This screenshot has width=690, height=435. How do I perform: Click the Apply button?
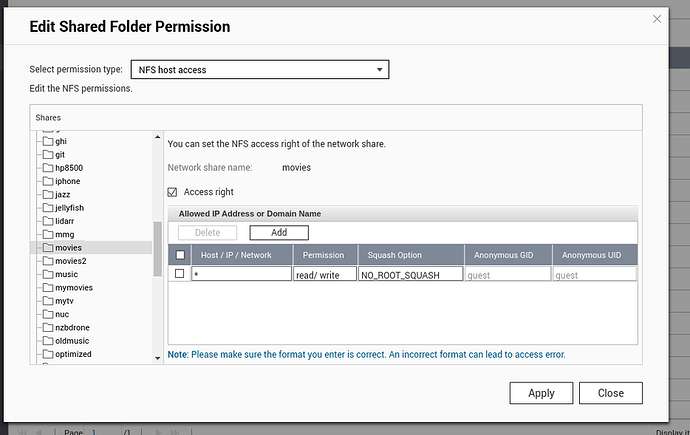pos(541,393)
